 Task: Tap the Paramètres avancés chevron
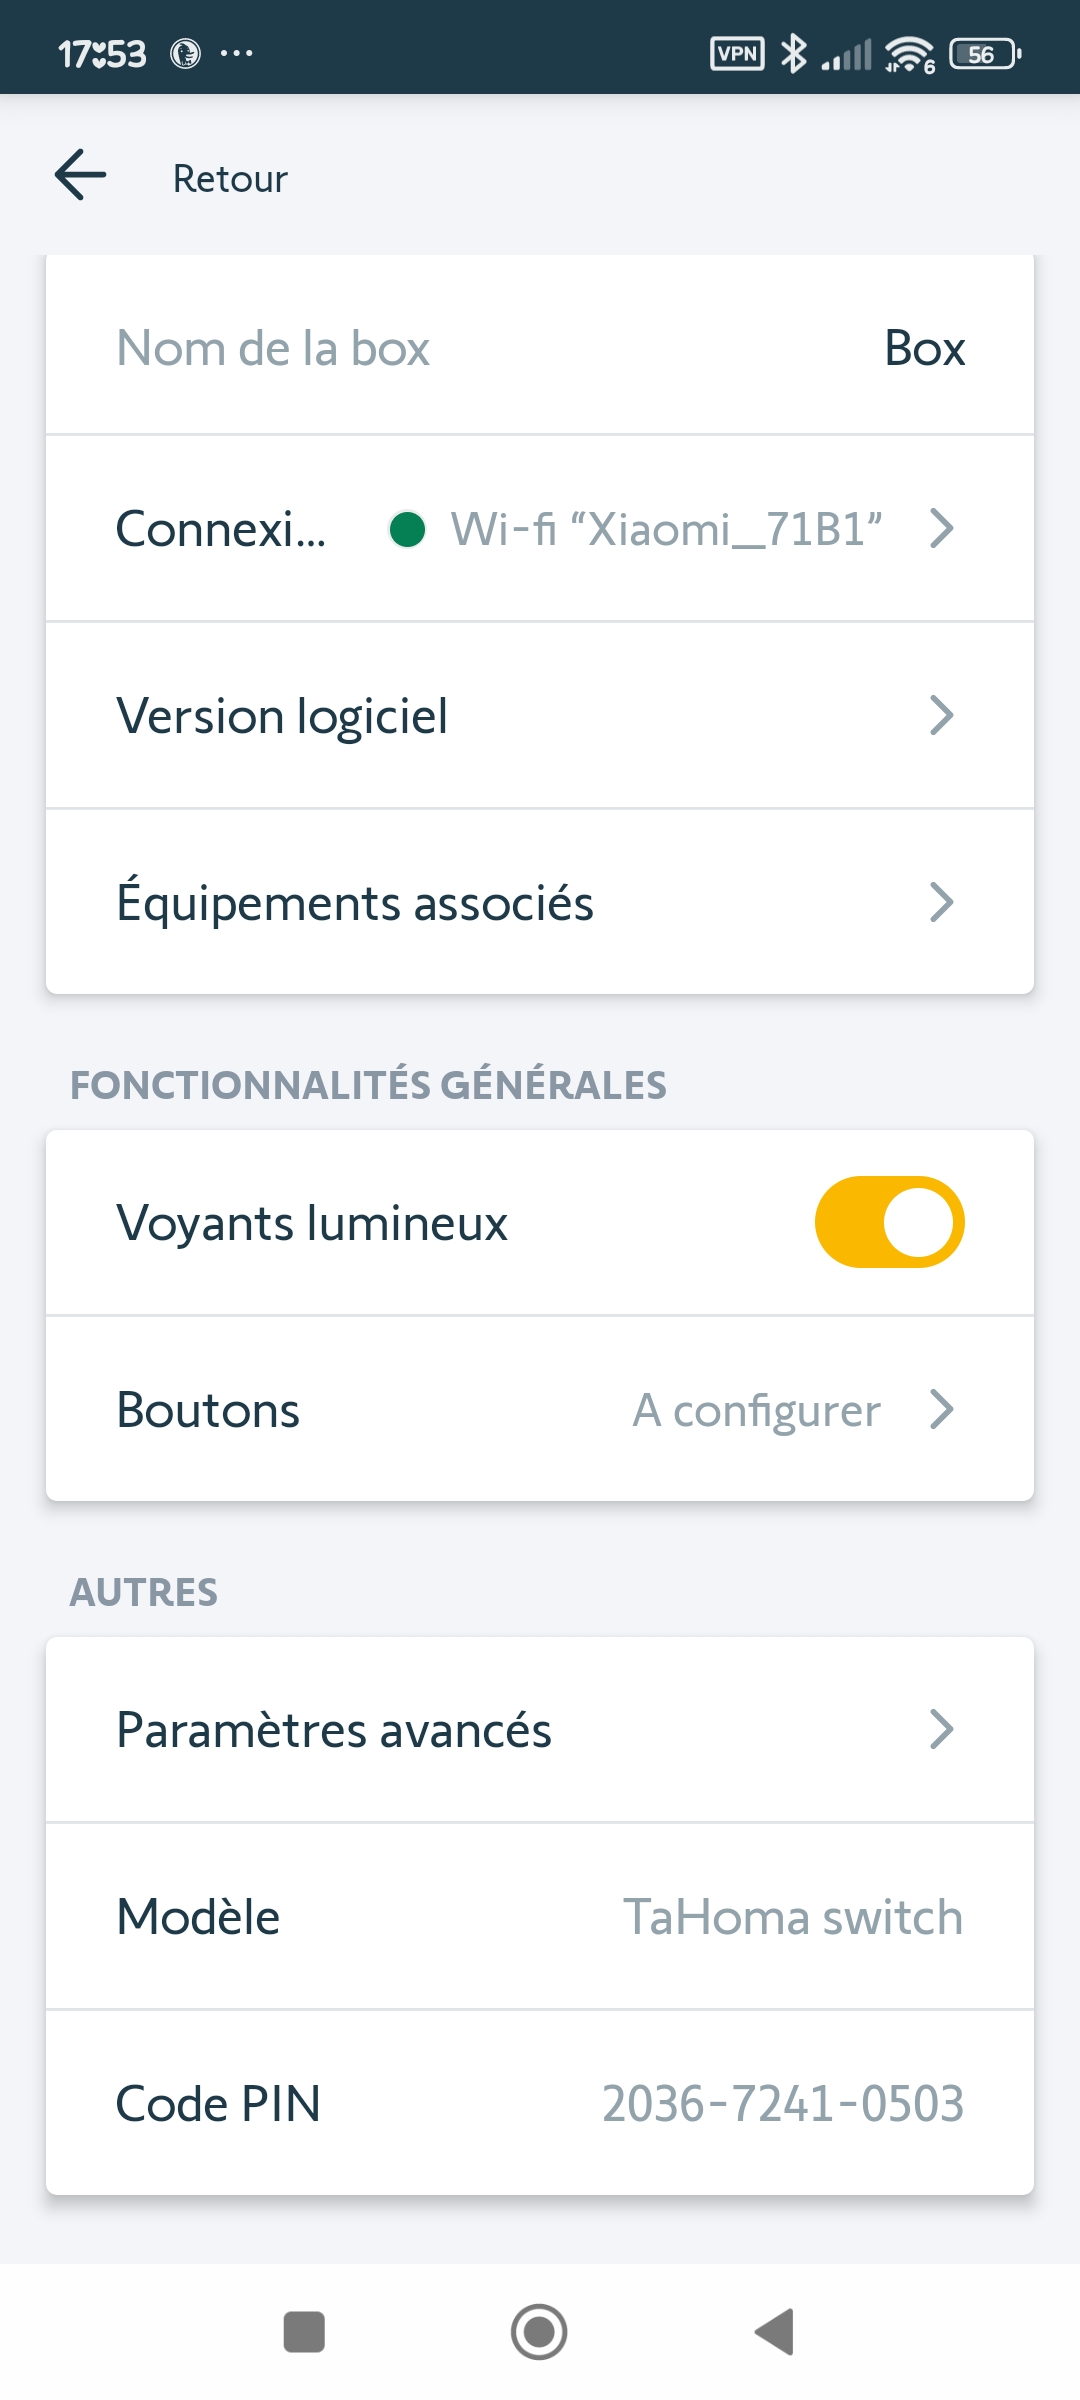pos(941,1729)
